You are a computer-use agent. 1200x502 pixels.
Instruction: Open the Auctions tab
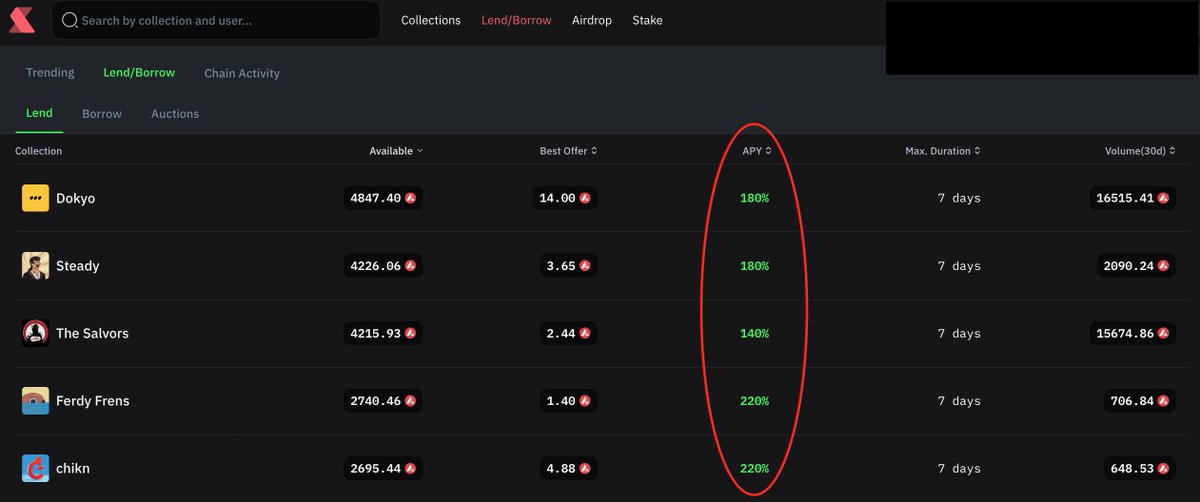coord(175,114)
